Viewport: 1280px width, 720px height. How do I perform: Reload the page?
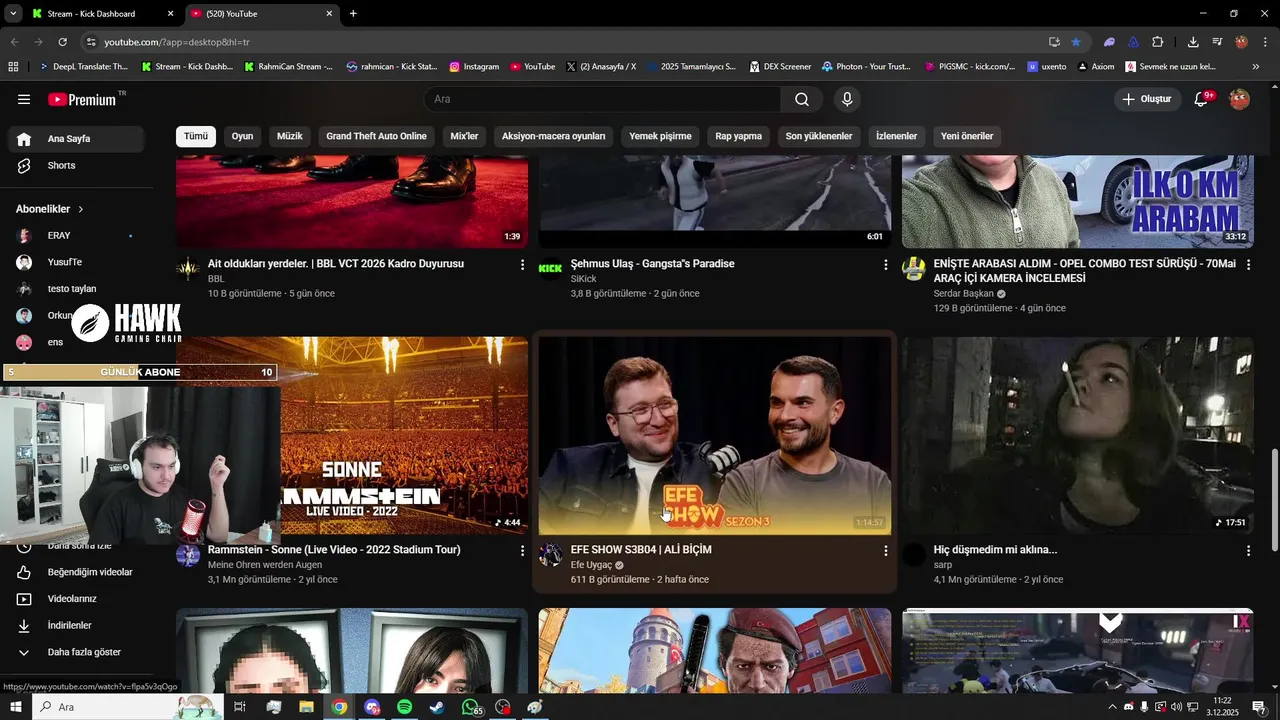62,42
